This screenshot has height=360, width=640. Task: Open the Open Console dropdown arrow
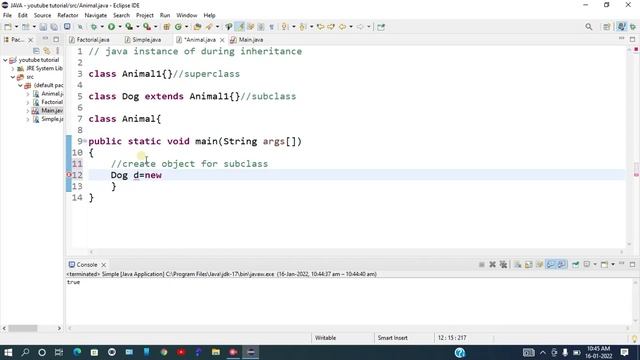[613, 264]
